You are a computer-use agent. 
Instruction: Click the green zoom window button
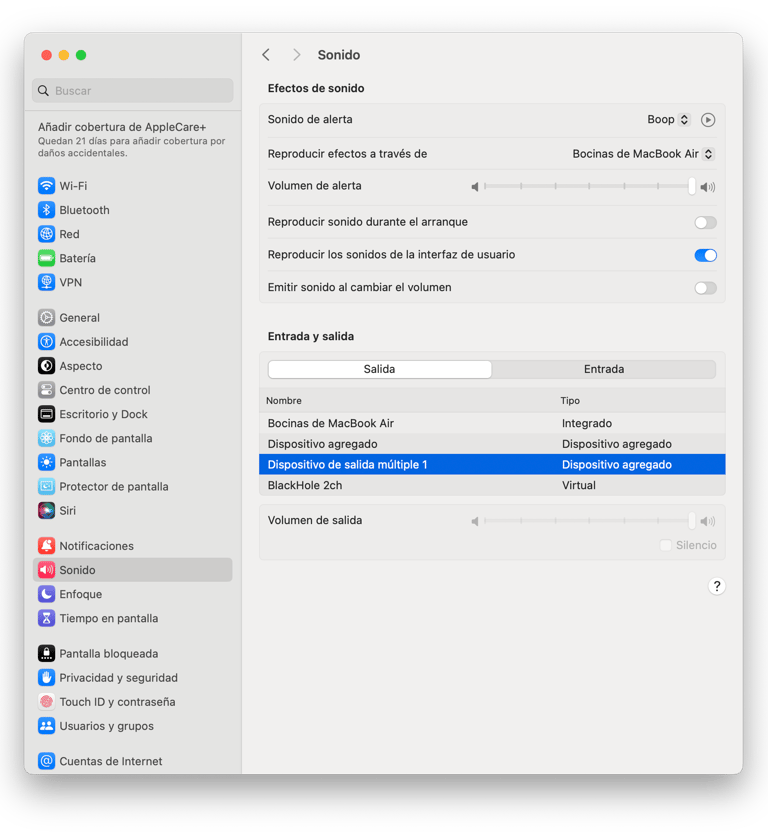(x=81, y=55)
